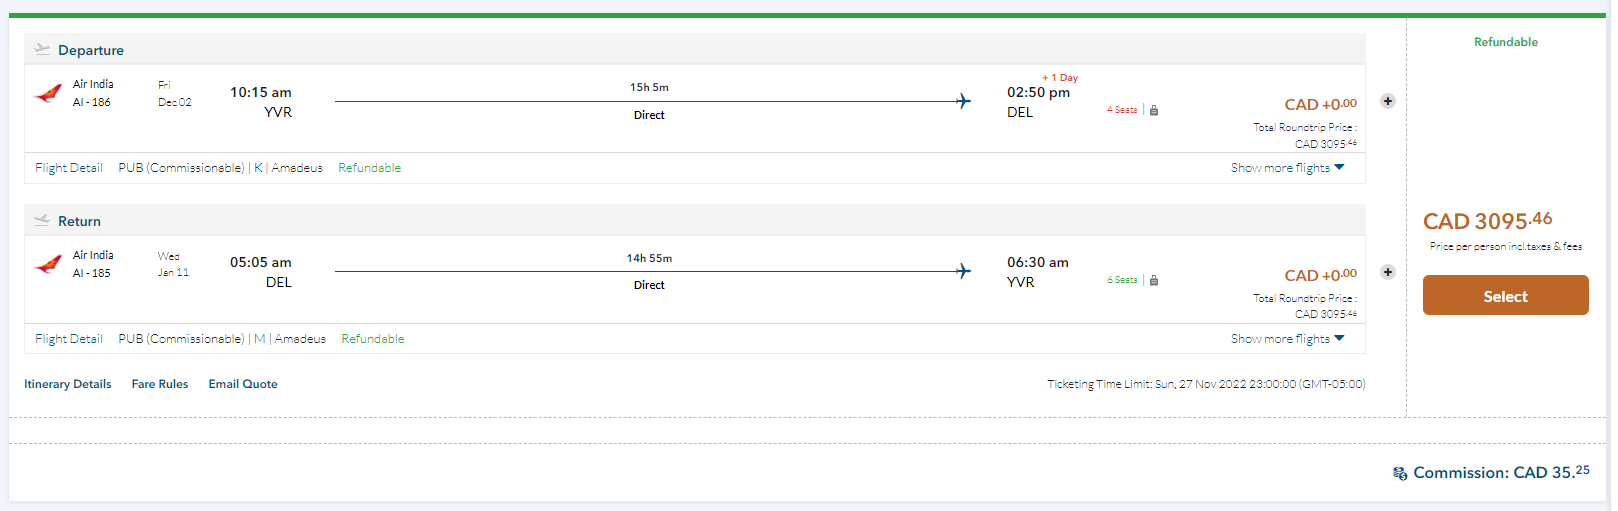This screenshot has width=1618, height=511.
Task: Expand departure fare with plus icon
Action: (x=1388, y=101)
